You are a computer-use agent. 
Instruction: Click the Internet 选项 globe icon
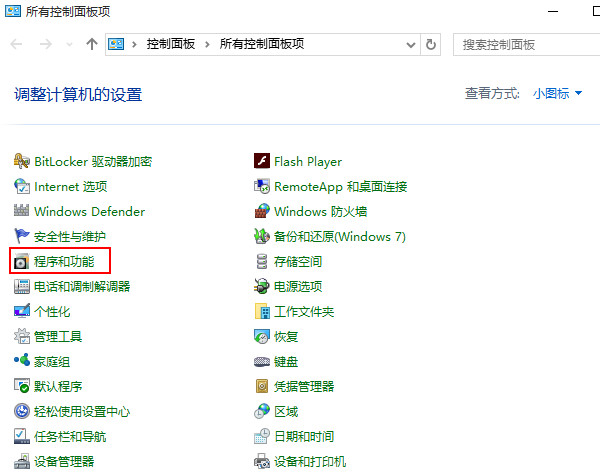[x=21, y=186]
